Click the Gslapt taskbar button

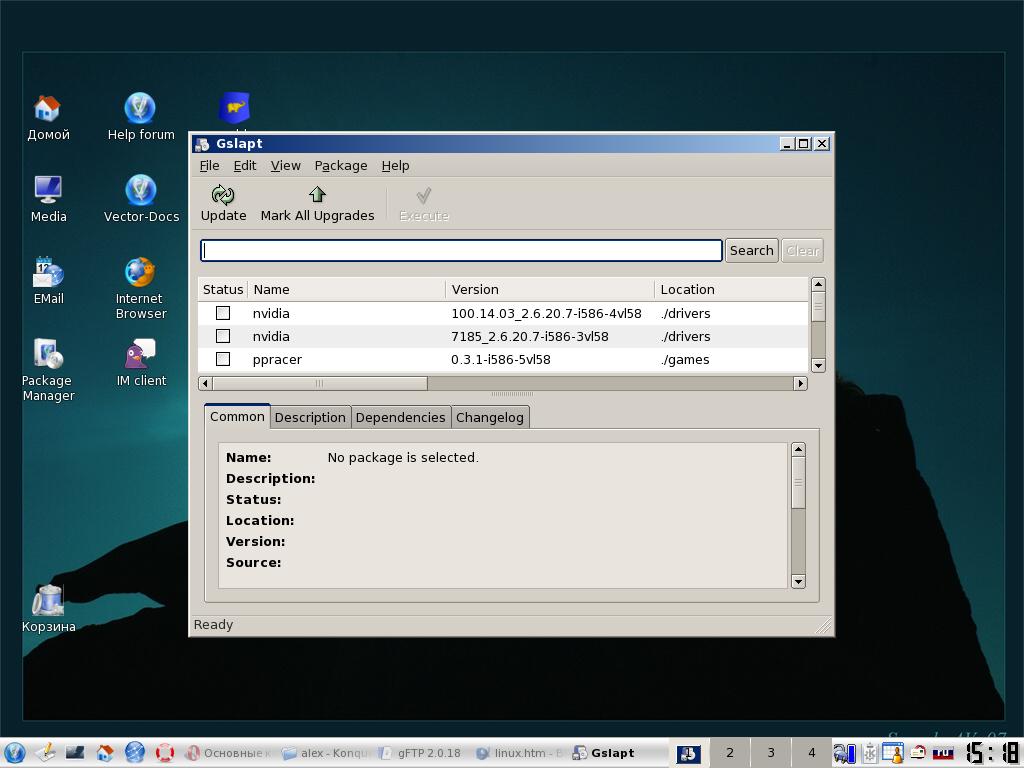(x=617, y=753)
